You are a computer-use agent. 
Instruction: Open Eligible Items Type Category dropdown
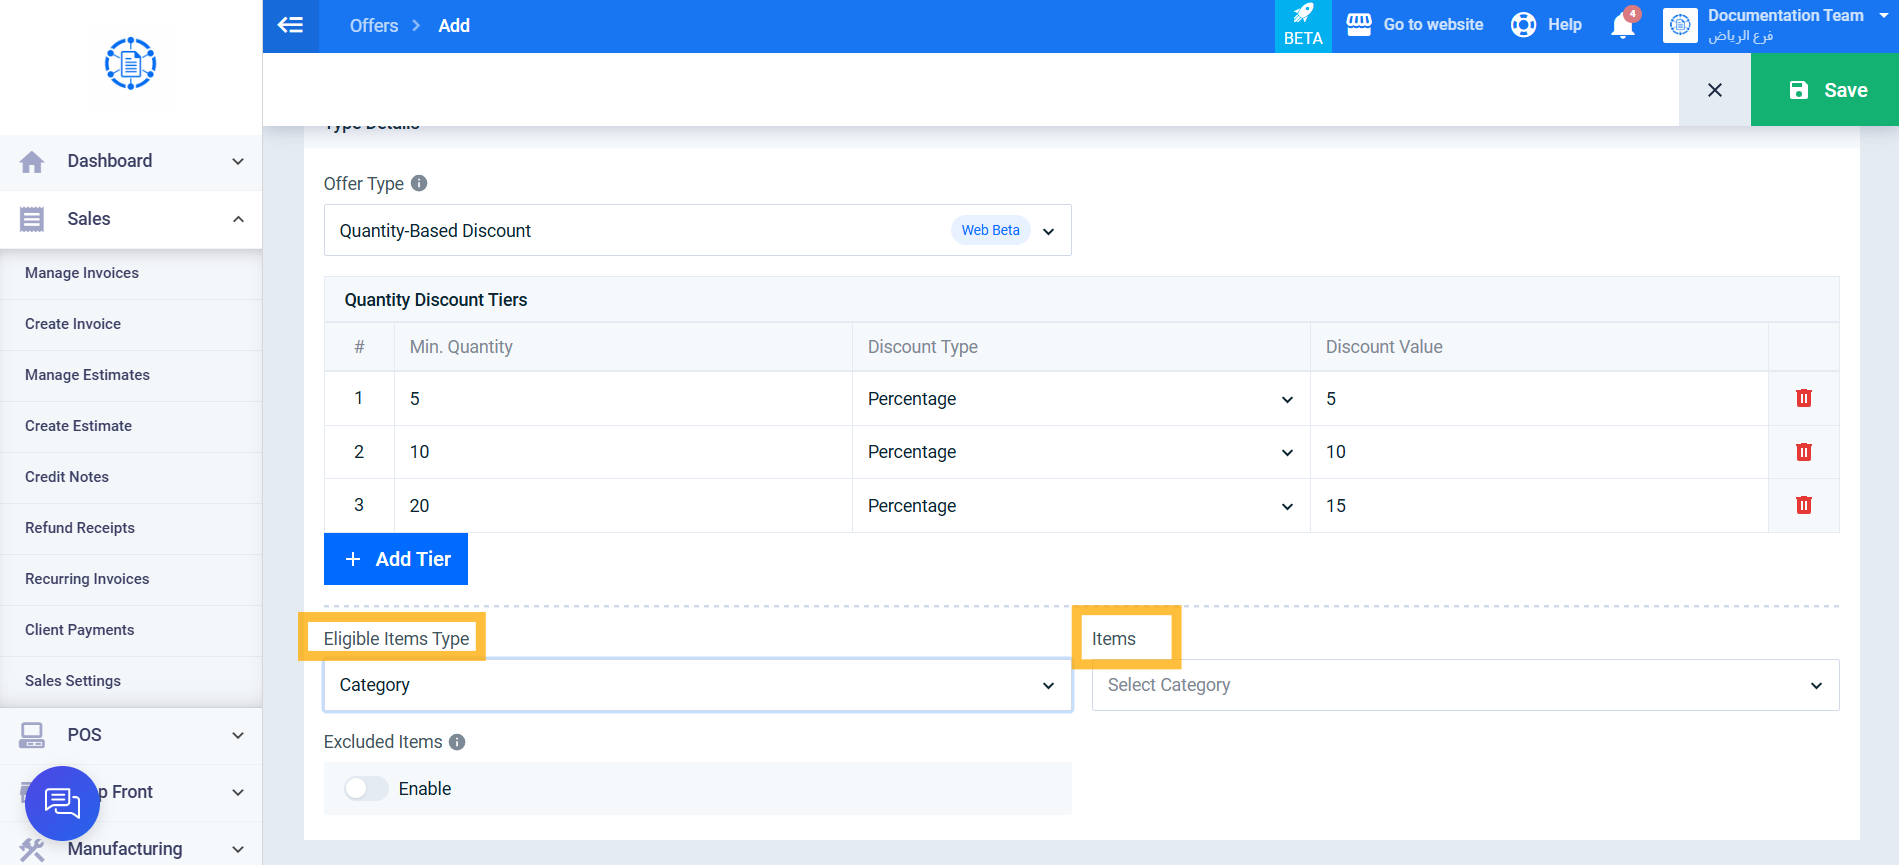697,685
